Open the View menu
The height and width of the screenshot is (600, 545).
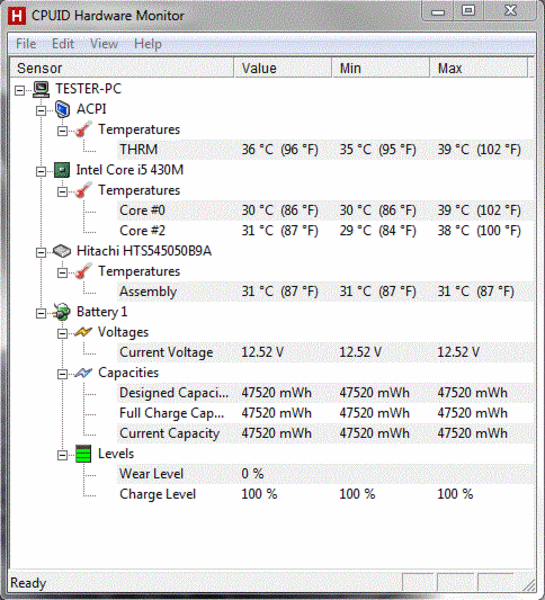pos(104,44)
